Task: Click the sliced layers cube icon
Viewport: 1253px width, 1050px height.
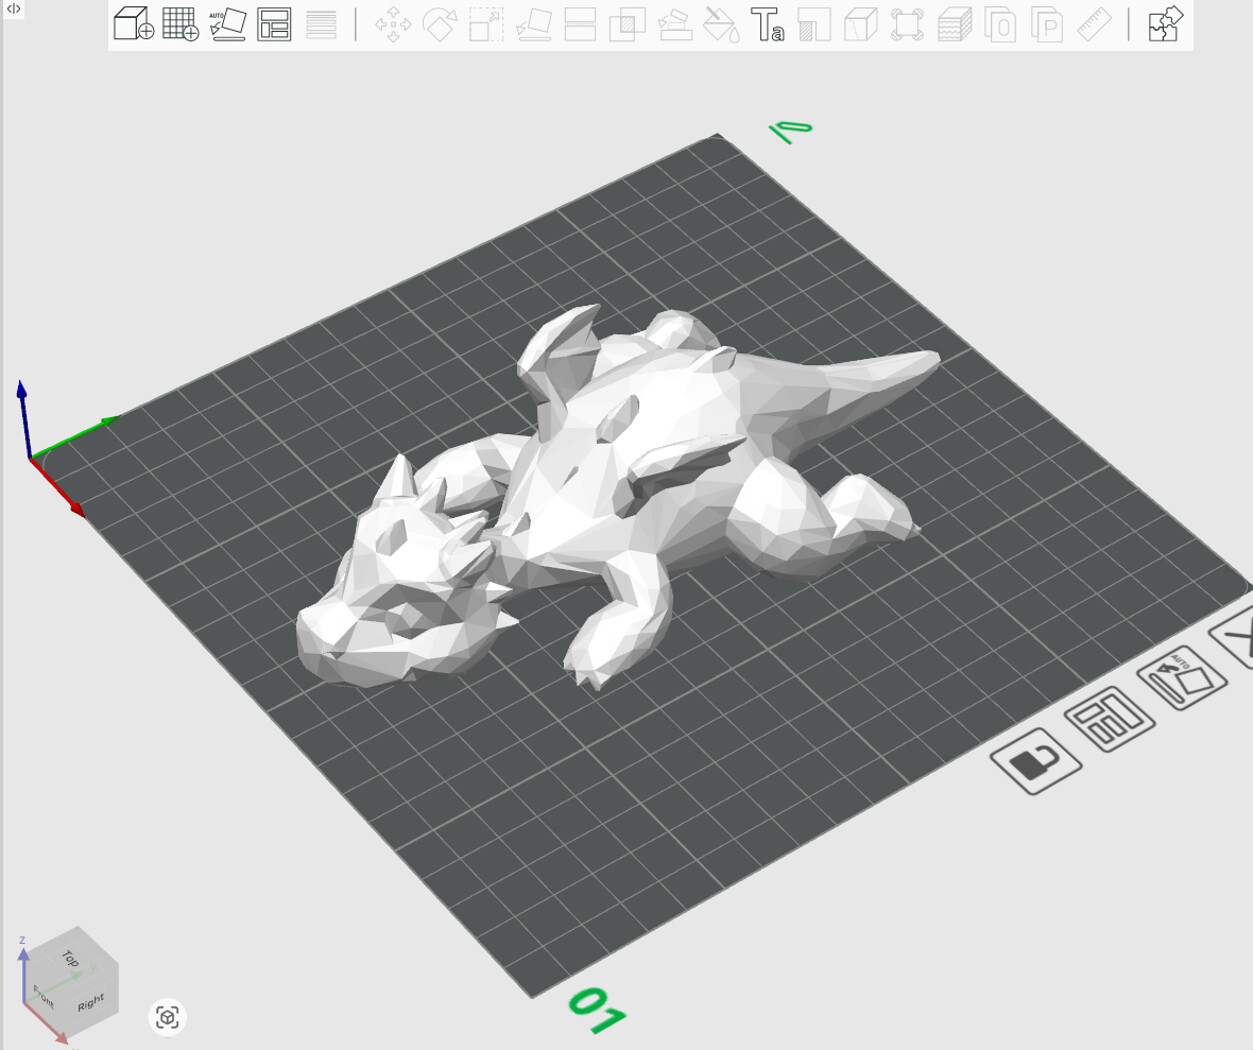Action: tap(954, 24)
